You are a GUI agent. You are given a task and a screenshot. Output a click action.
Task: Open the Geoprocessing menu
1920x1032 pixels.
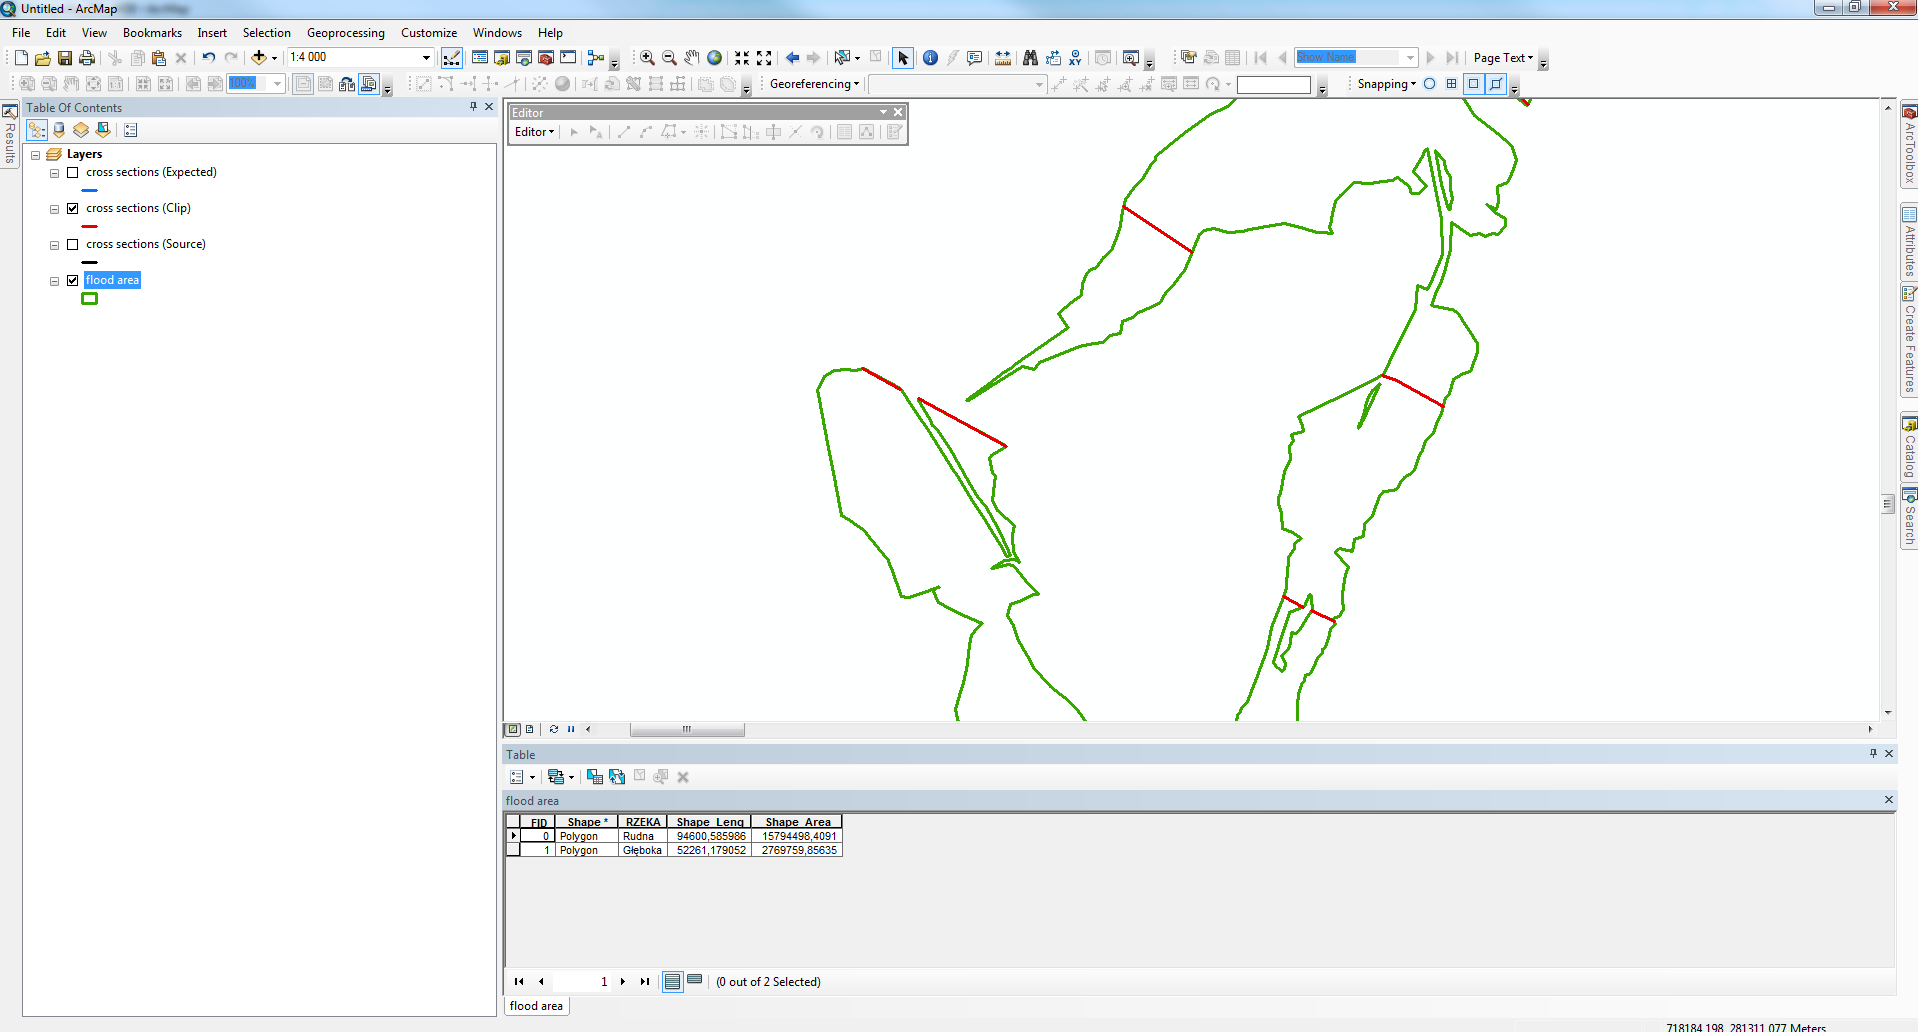[x=345, y=33]
